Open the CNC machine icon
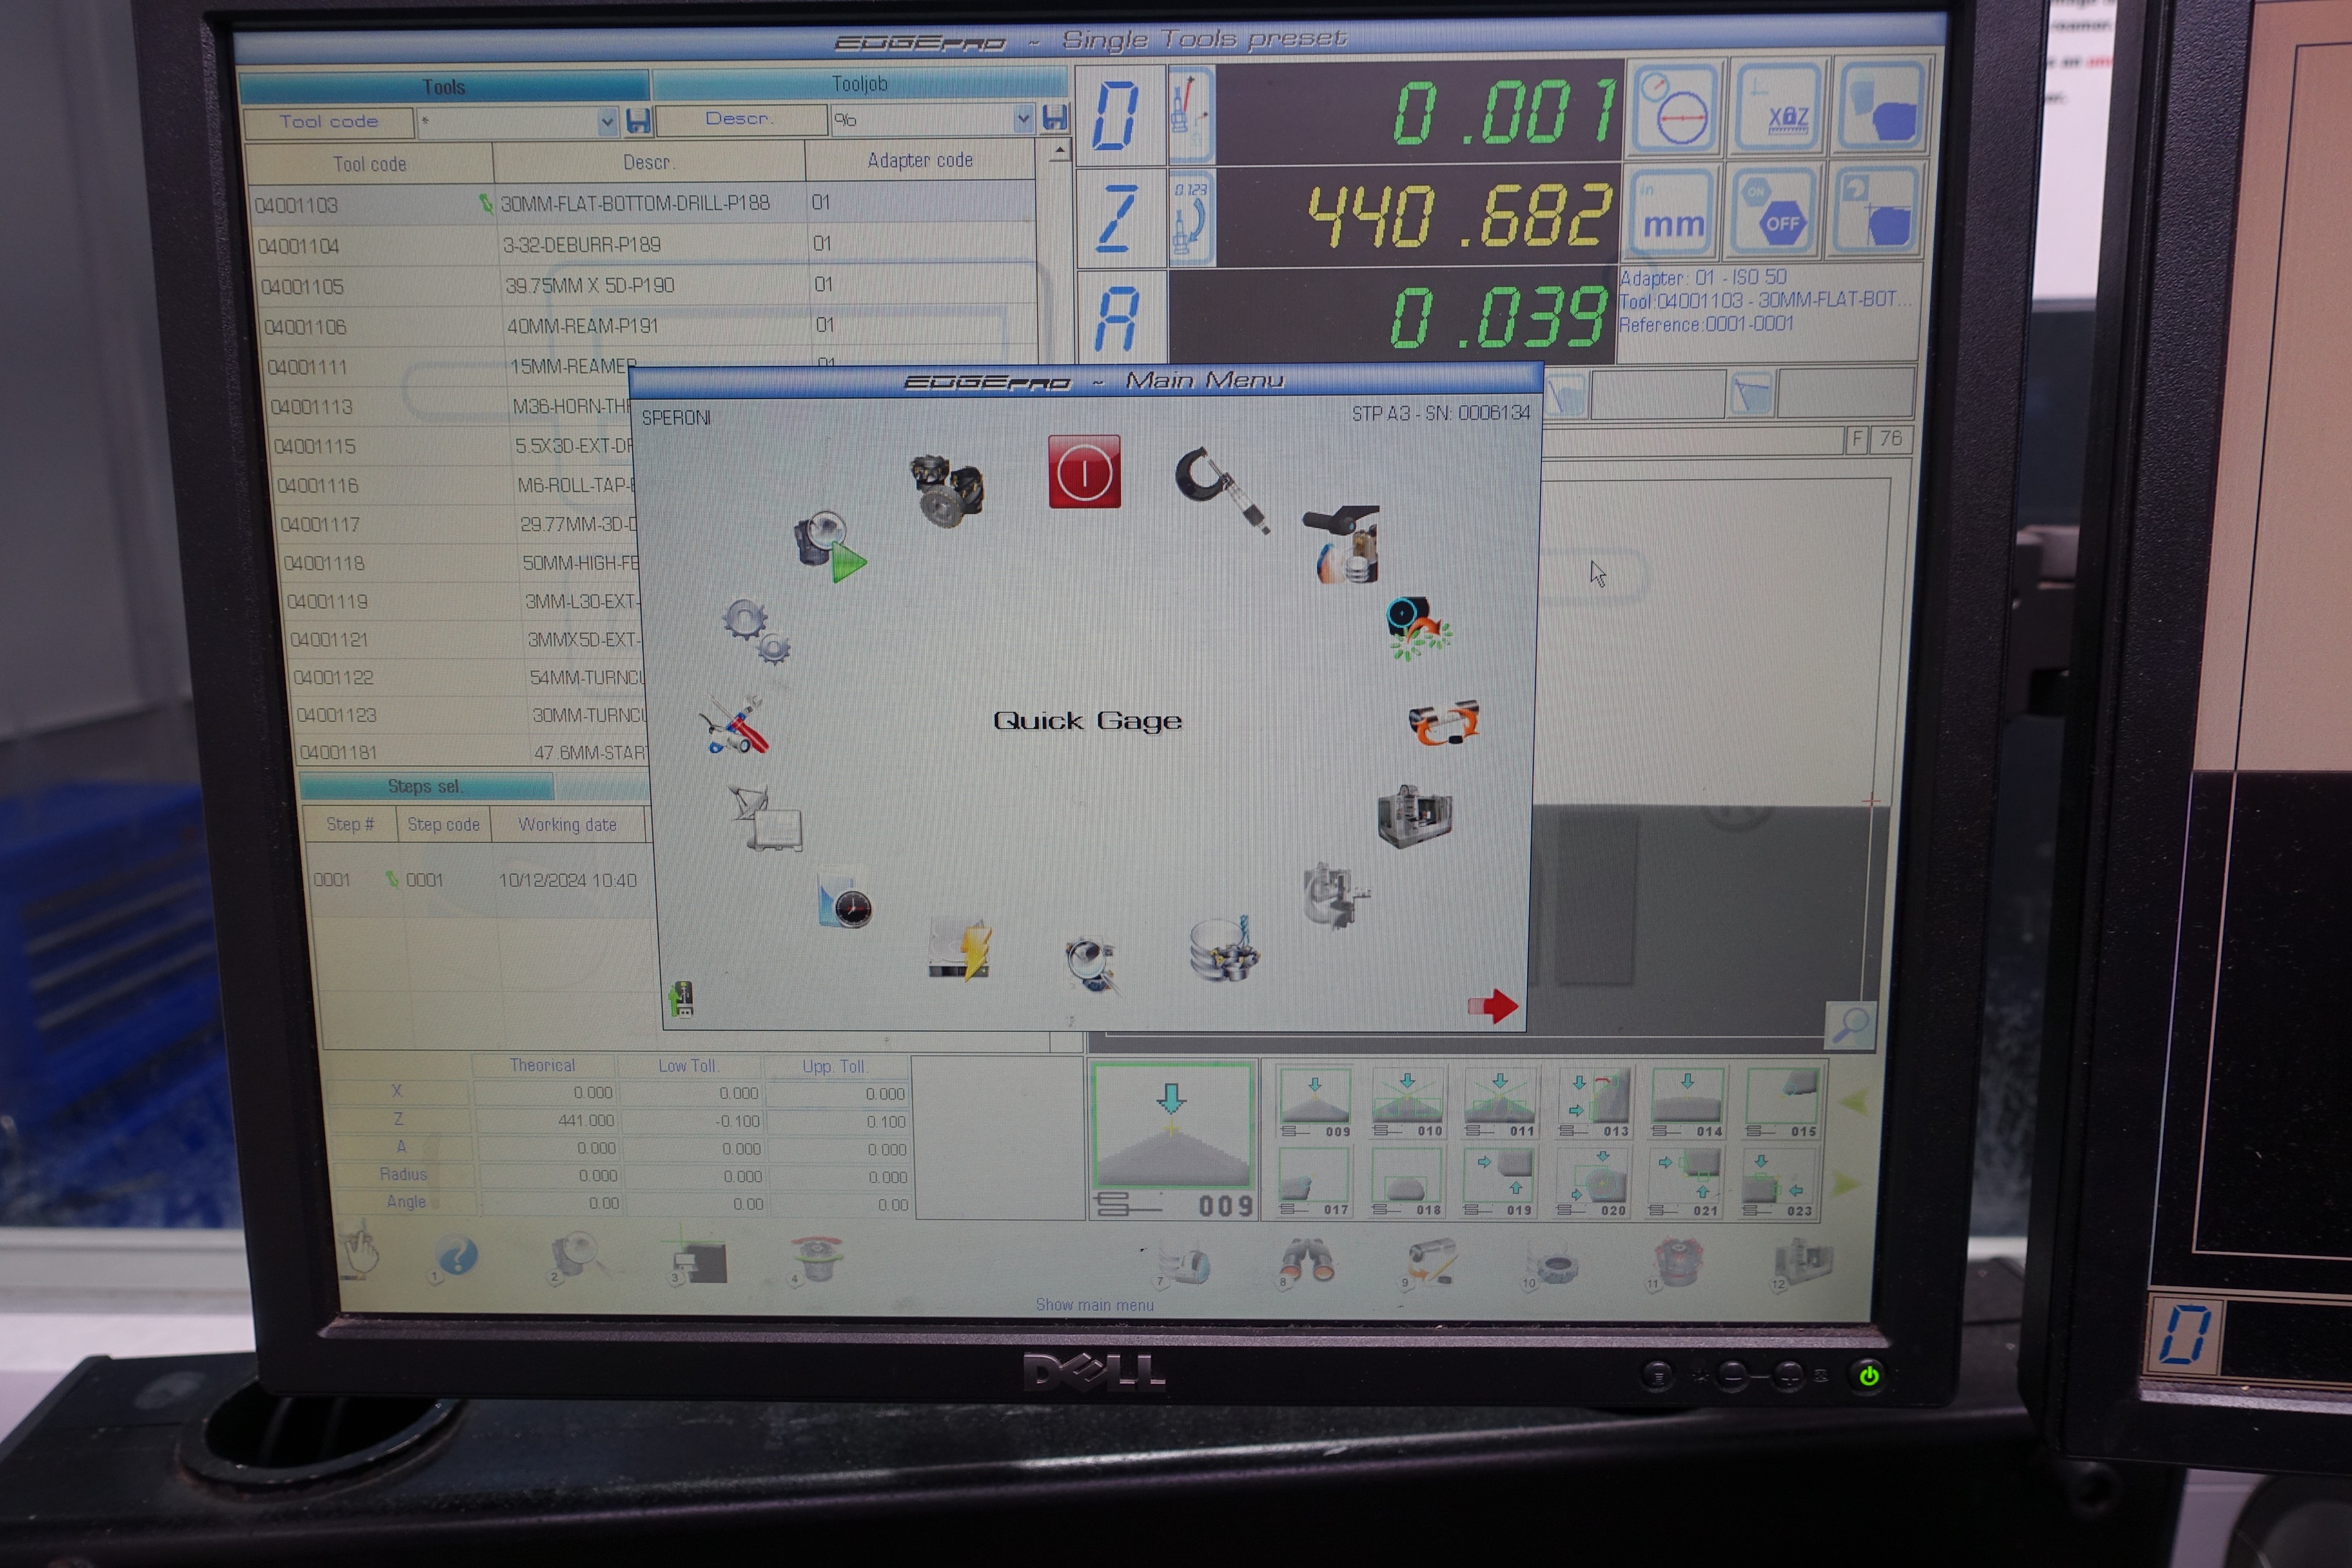The image size is (2352, 1568). (x=1414, y=816)
